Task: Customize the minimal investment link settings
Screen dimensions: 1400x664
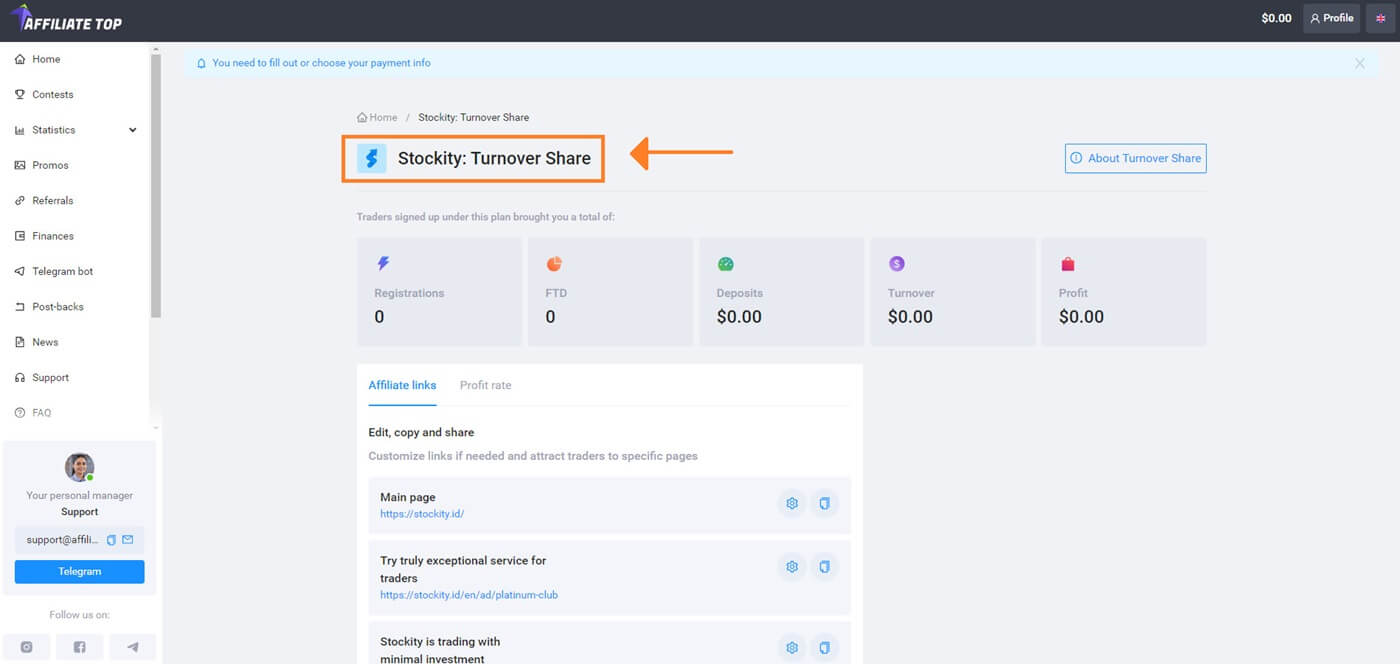Action: [x=792, y=648]
